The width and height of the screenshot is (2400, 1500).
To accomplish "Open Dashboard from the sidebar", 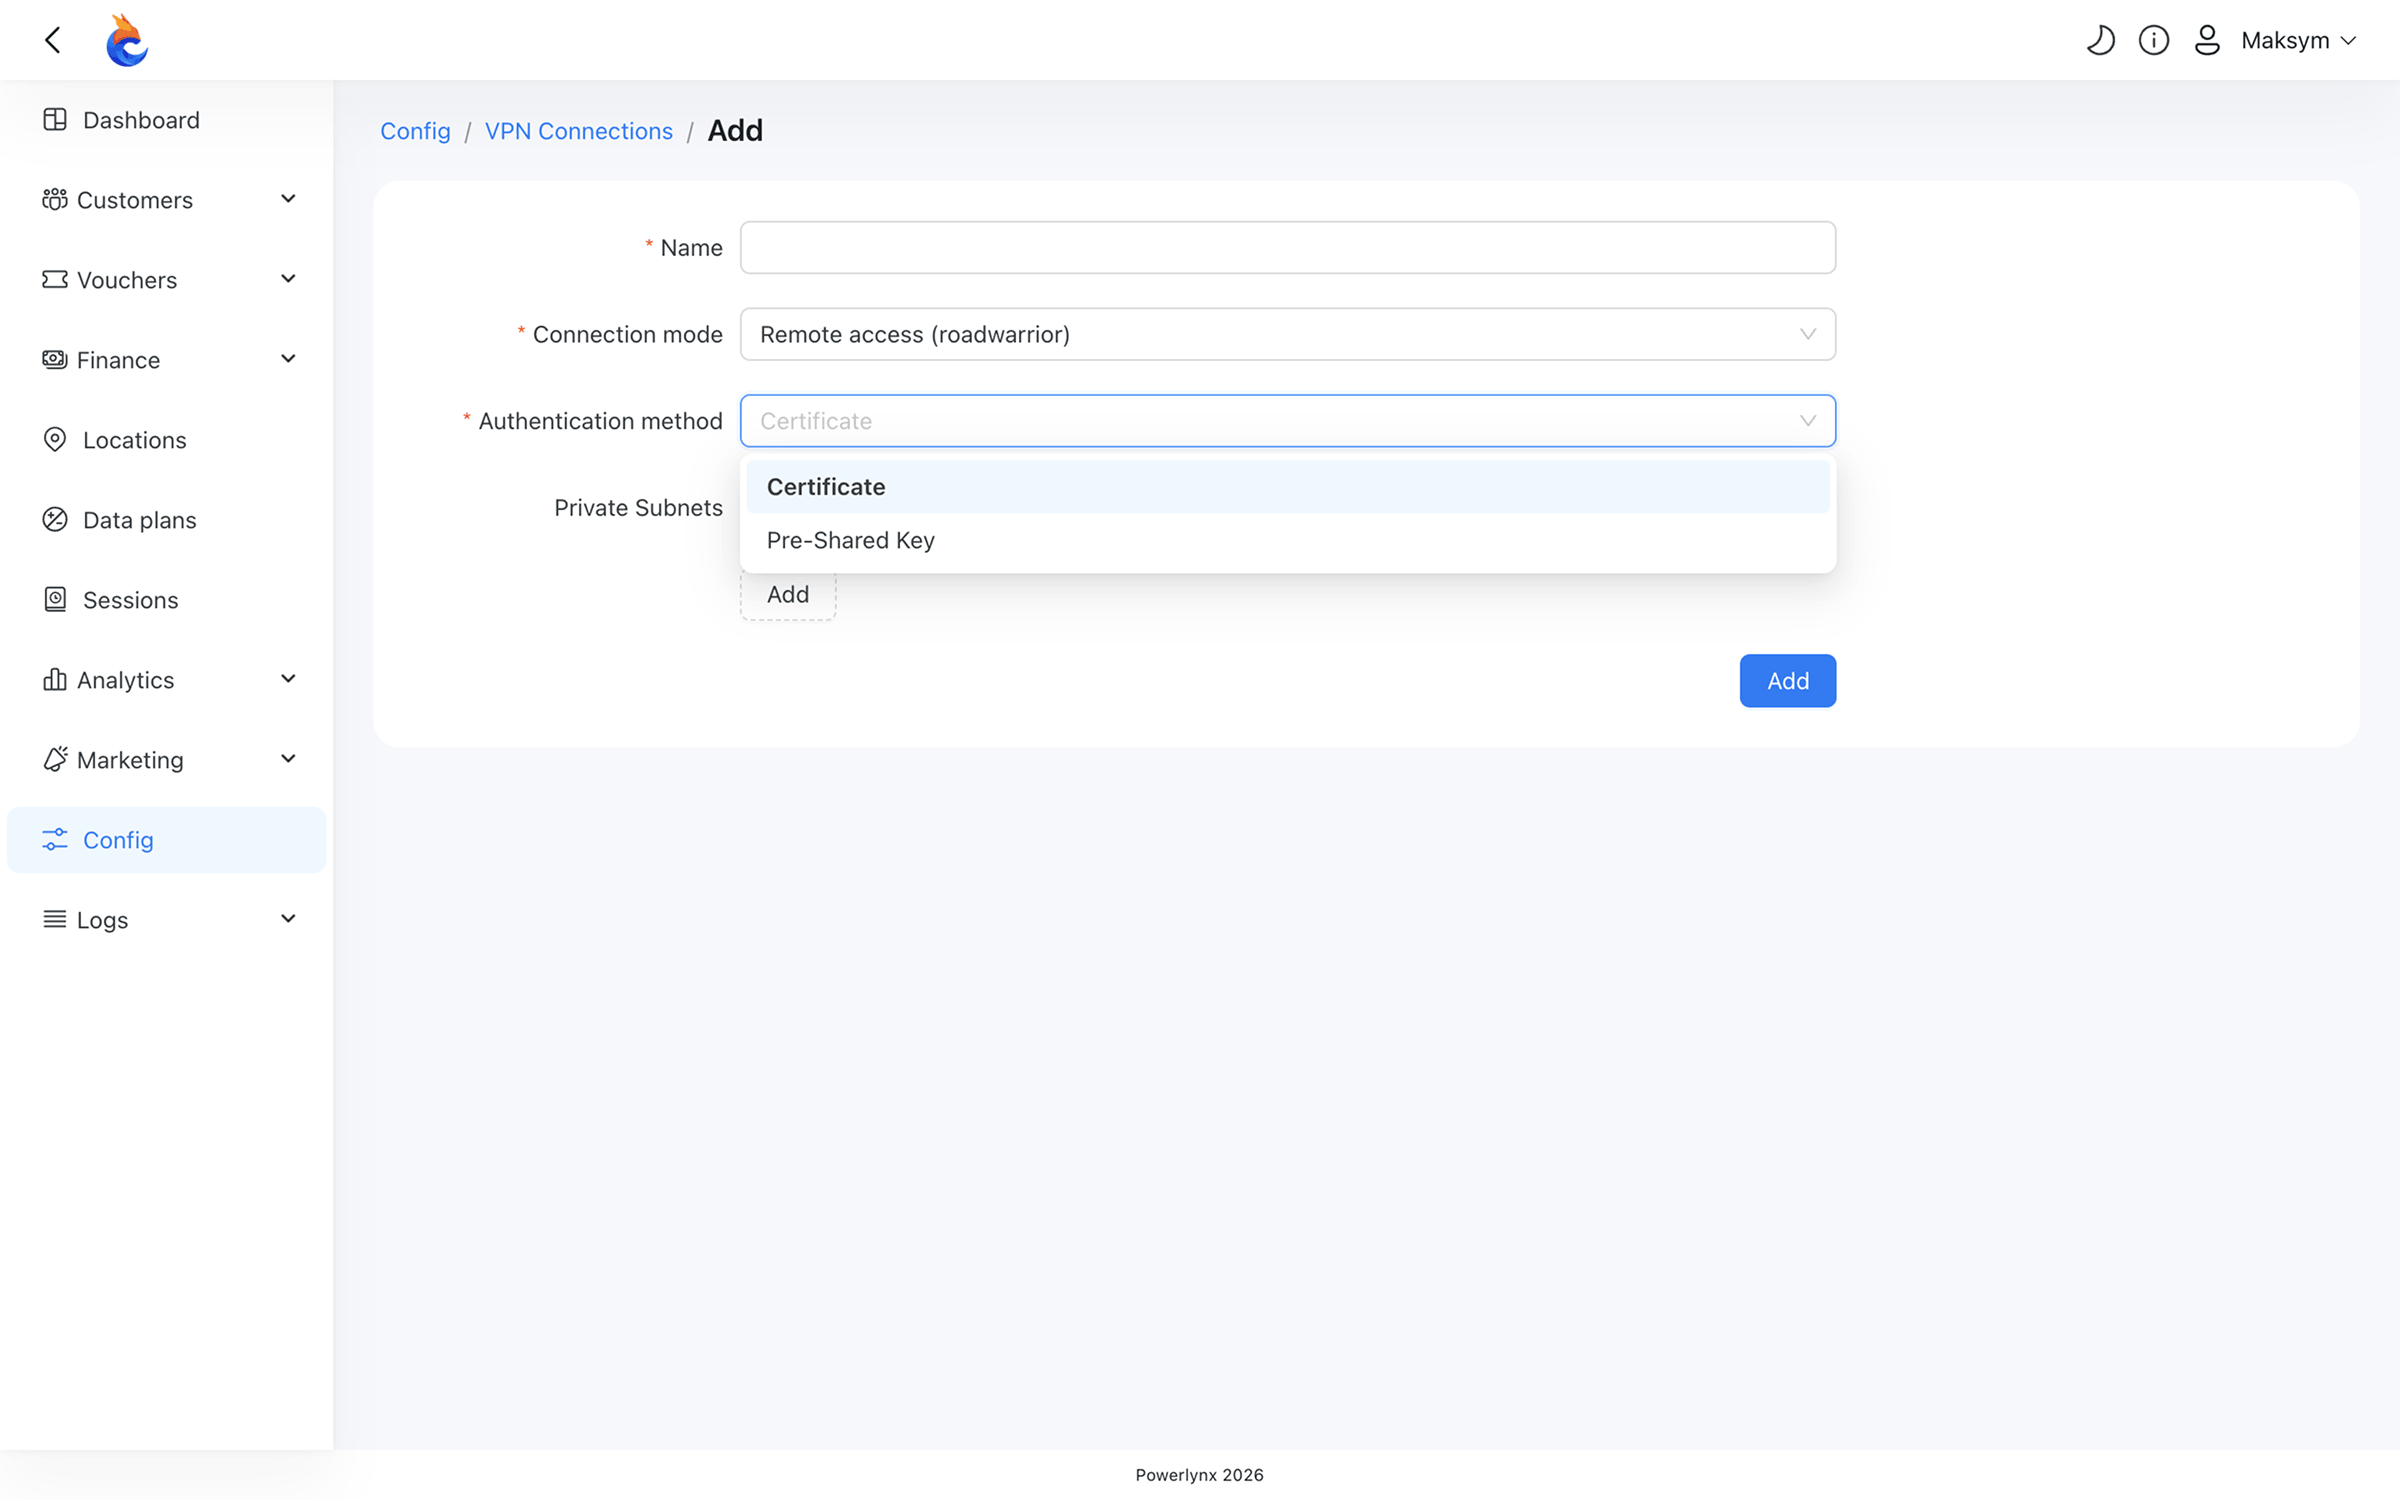I will pyautogui.click(x=166, y=120).
